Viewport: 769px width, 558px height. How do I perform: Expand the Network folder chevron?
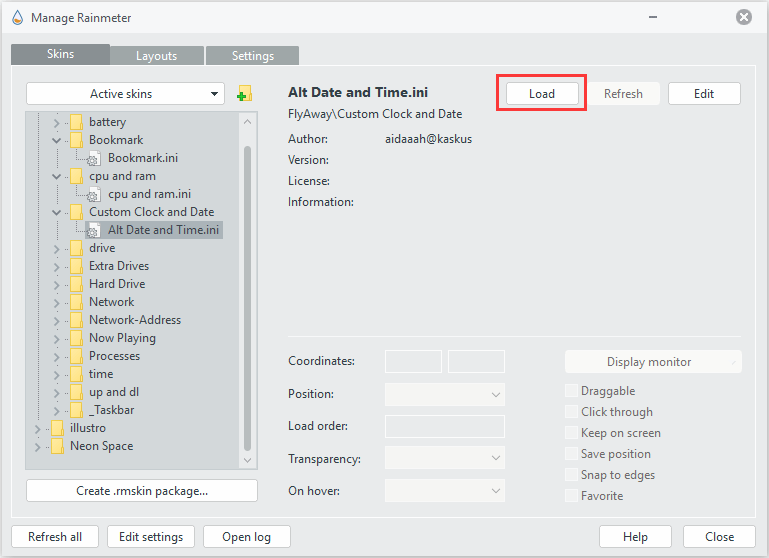coord(56,303)
